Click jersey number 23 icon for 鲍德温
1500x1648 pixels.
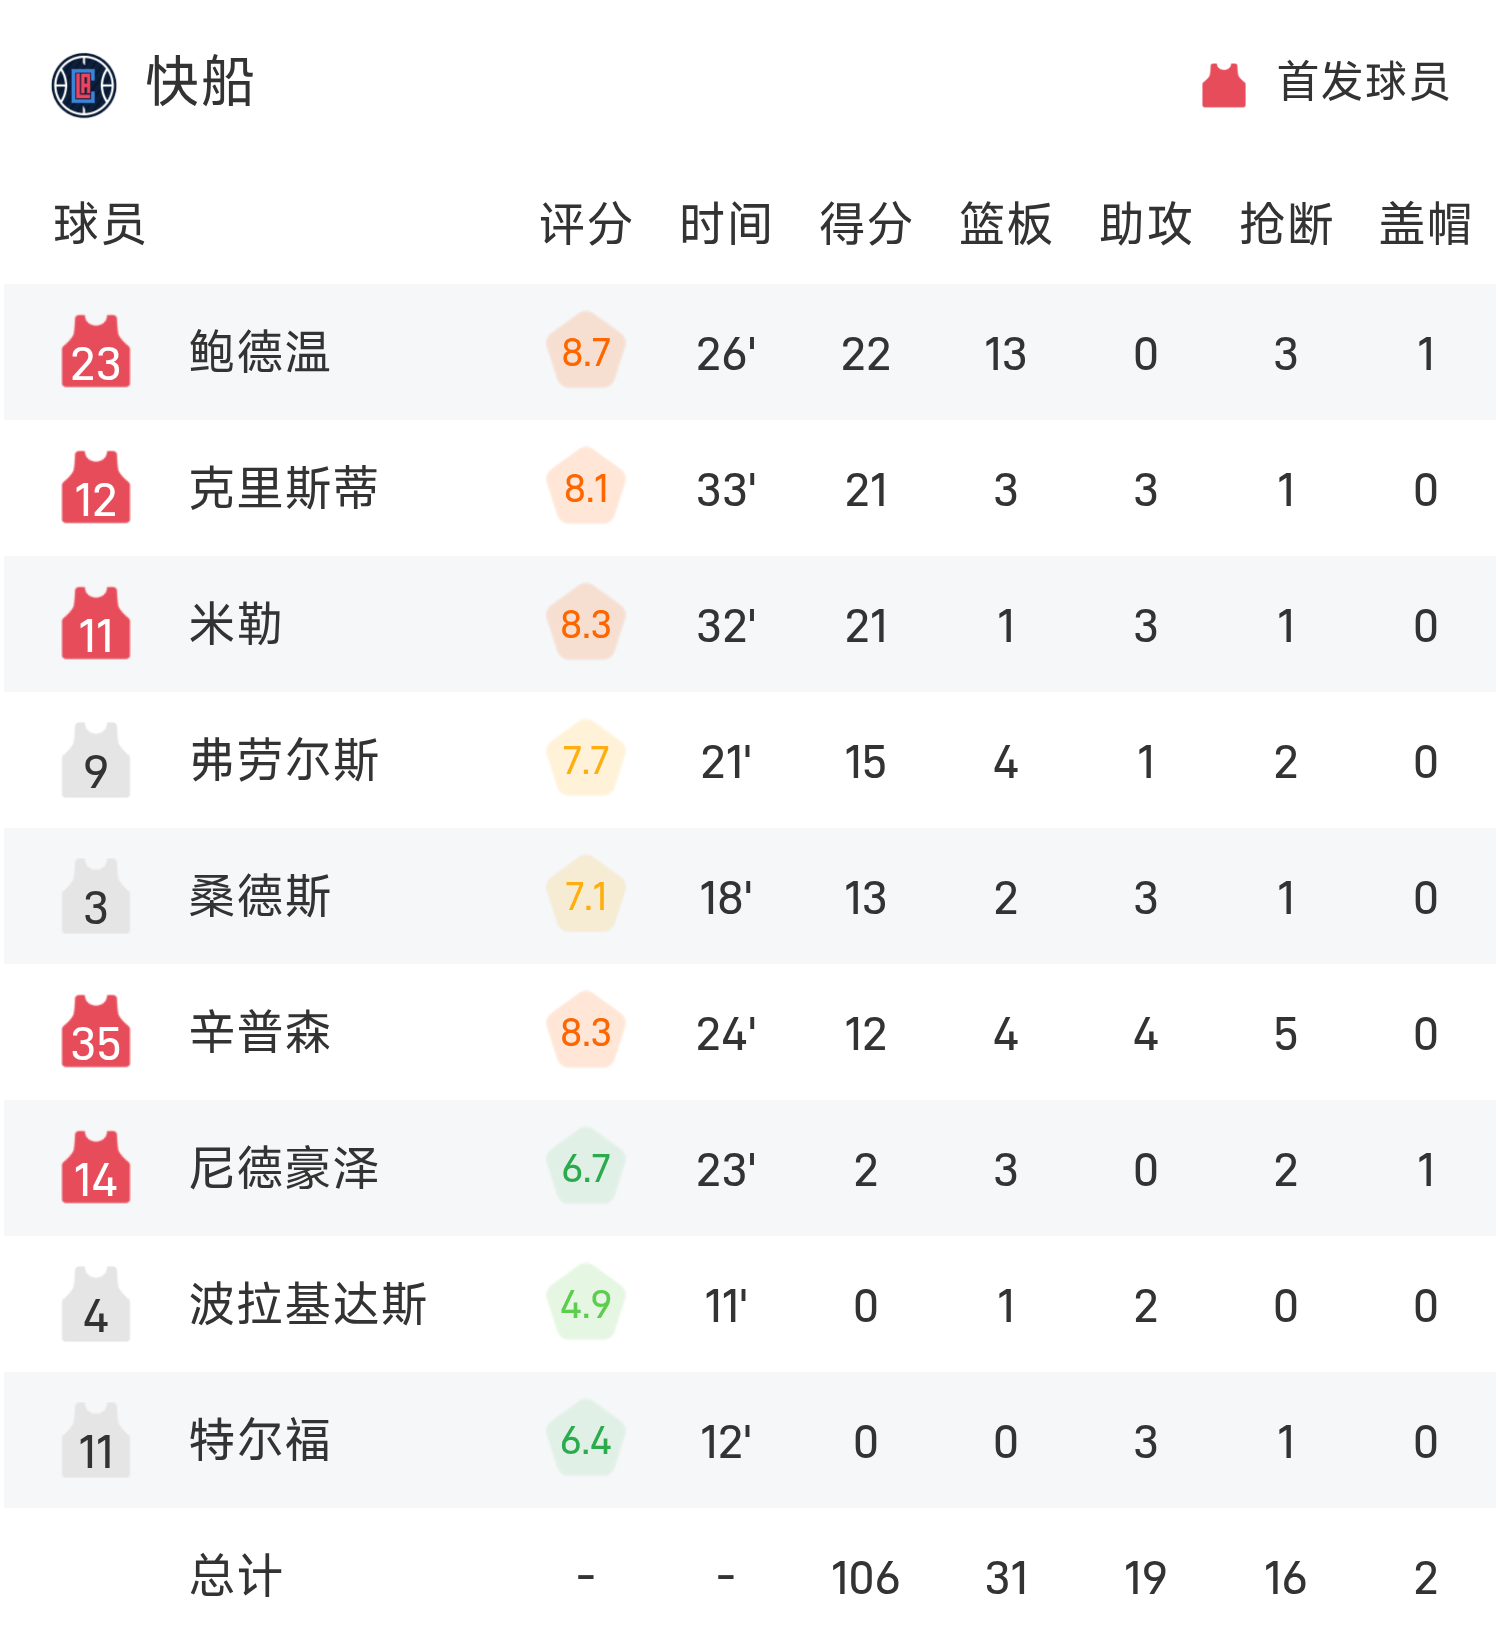click(96, 352)
